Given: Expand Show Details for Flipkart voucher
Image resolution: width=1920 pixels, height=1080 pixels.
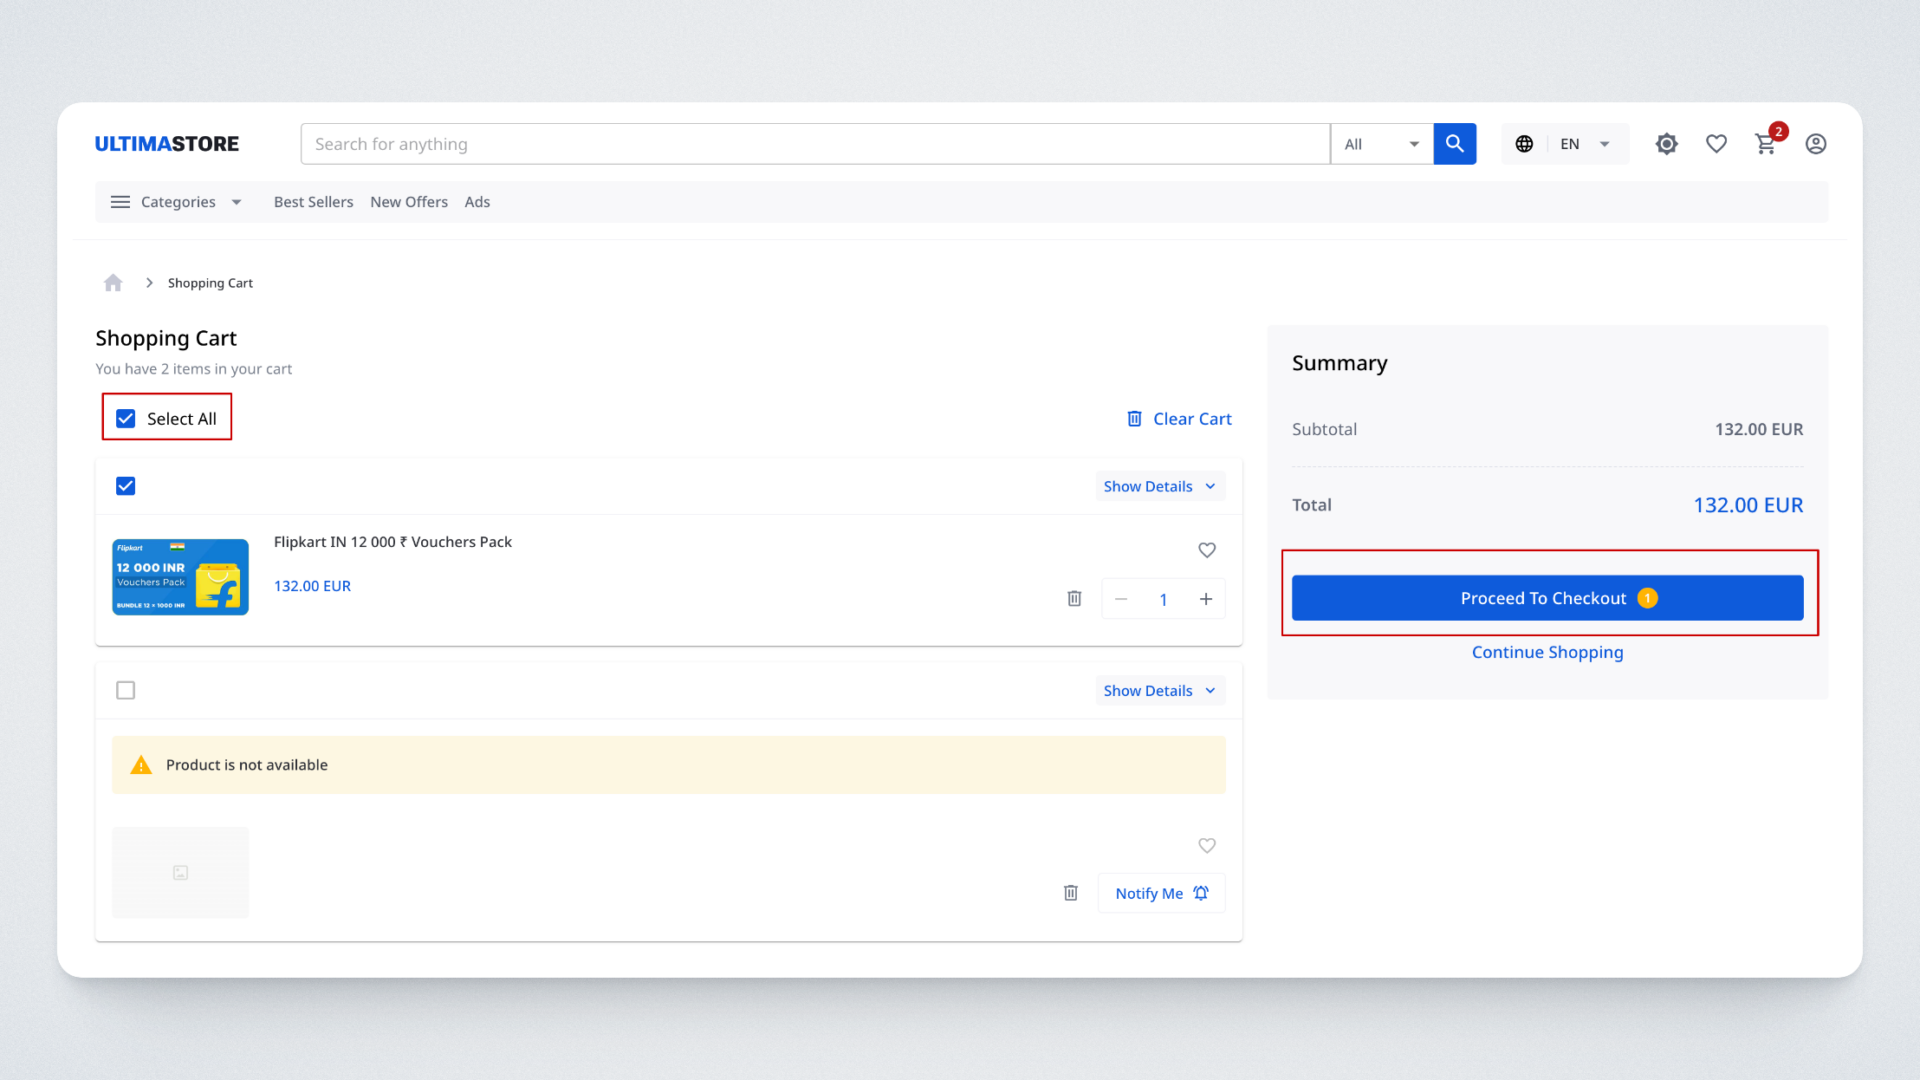Looking at the screenshot, I should (1159, 486).
